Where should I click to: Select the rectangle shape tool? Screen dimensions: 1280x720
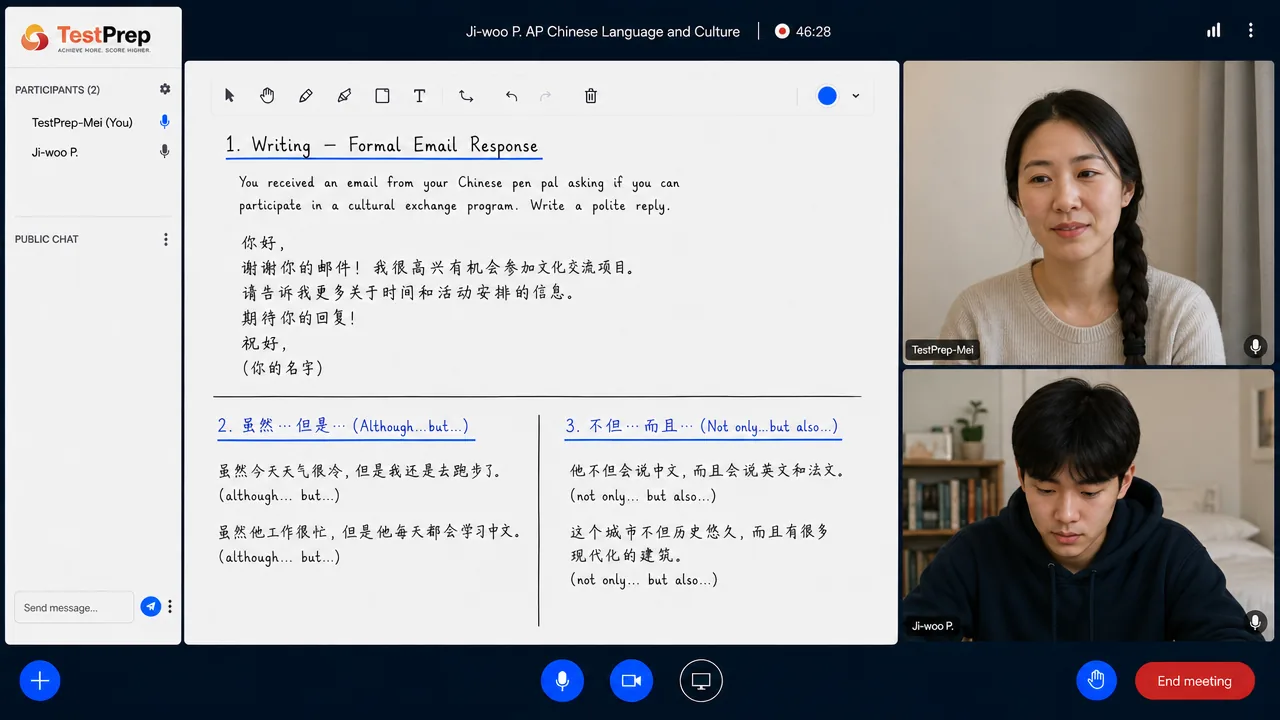tap(382, 96)
